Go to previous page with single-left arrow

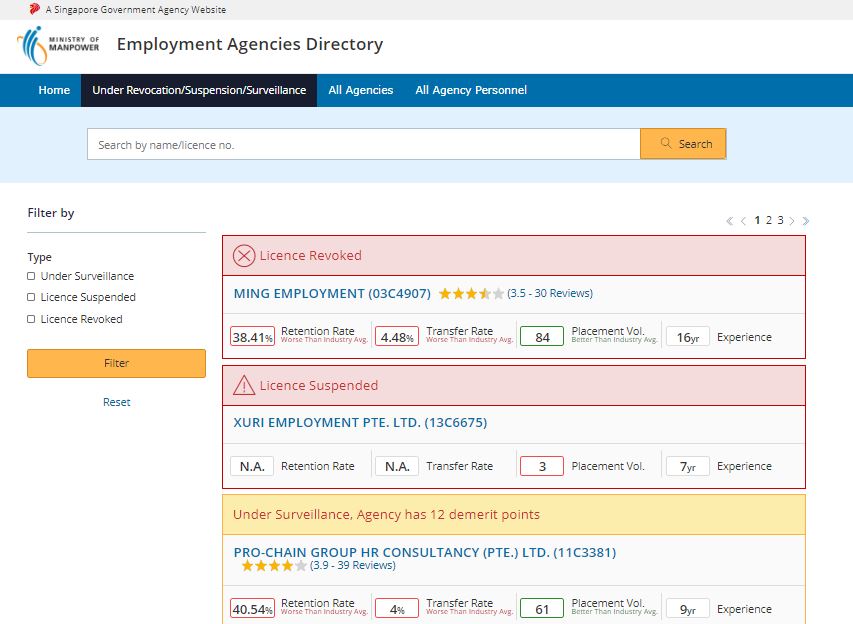pos(743,221)
